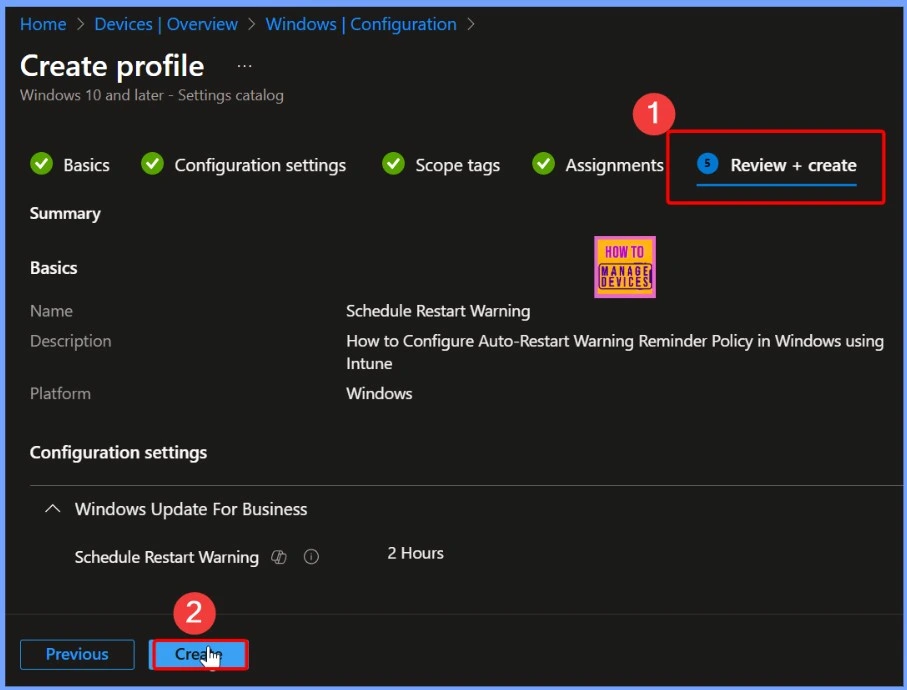This screenshot has height=690, width=907.
Task: Click the profile name Schedule Restart Warning value
Action: (437, 311)
